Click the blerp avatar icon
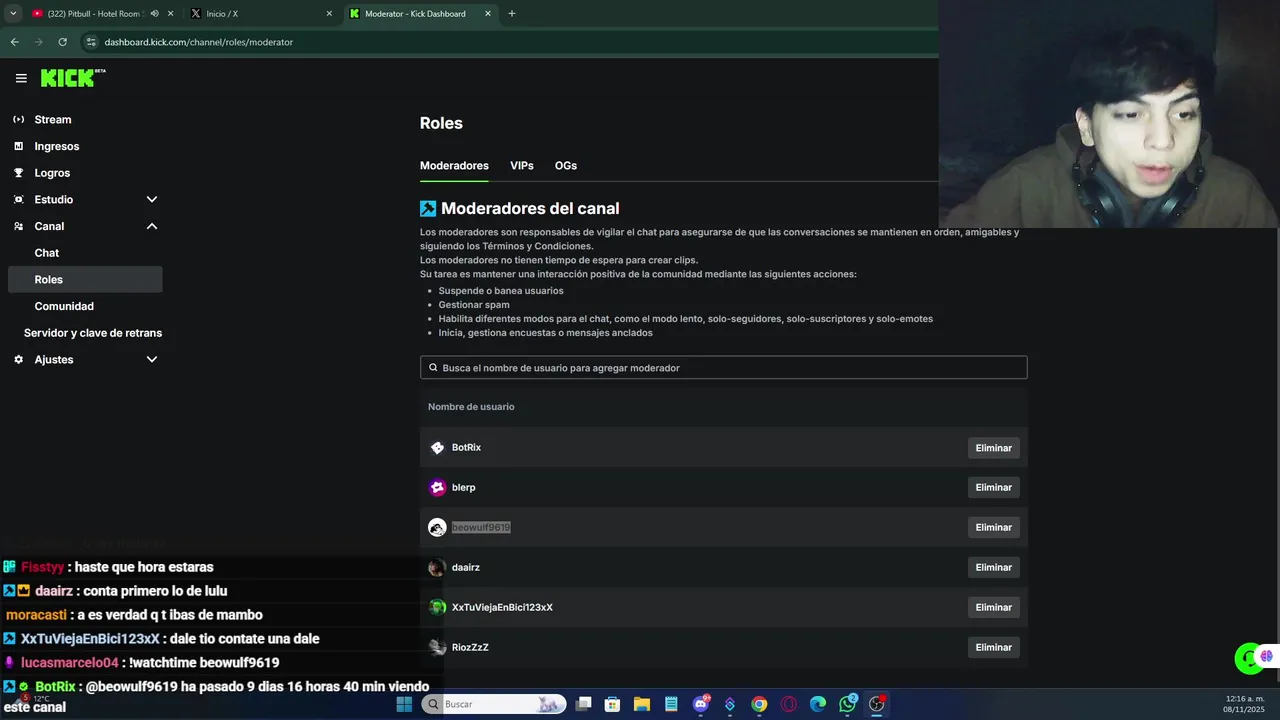The image size is (1280, 720). click(437, 487)
